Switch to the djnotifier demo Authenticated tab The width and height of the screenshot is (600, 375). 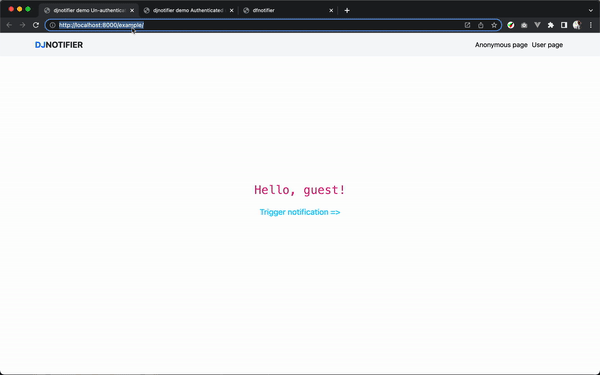point(188,10)
